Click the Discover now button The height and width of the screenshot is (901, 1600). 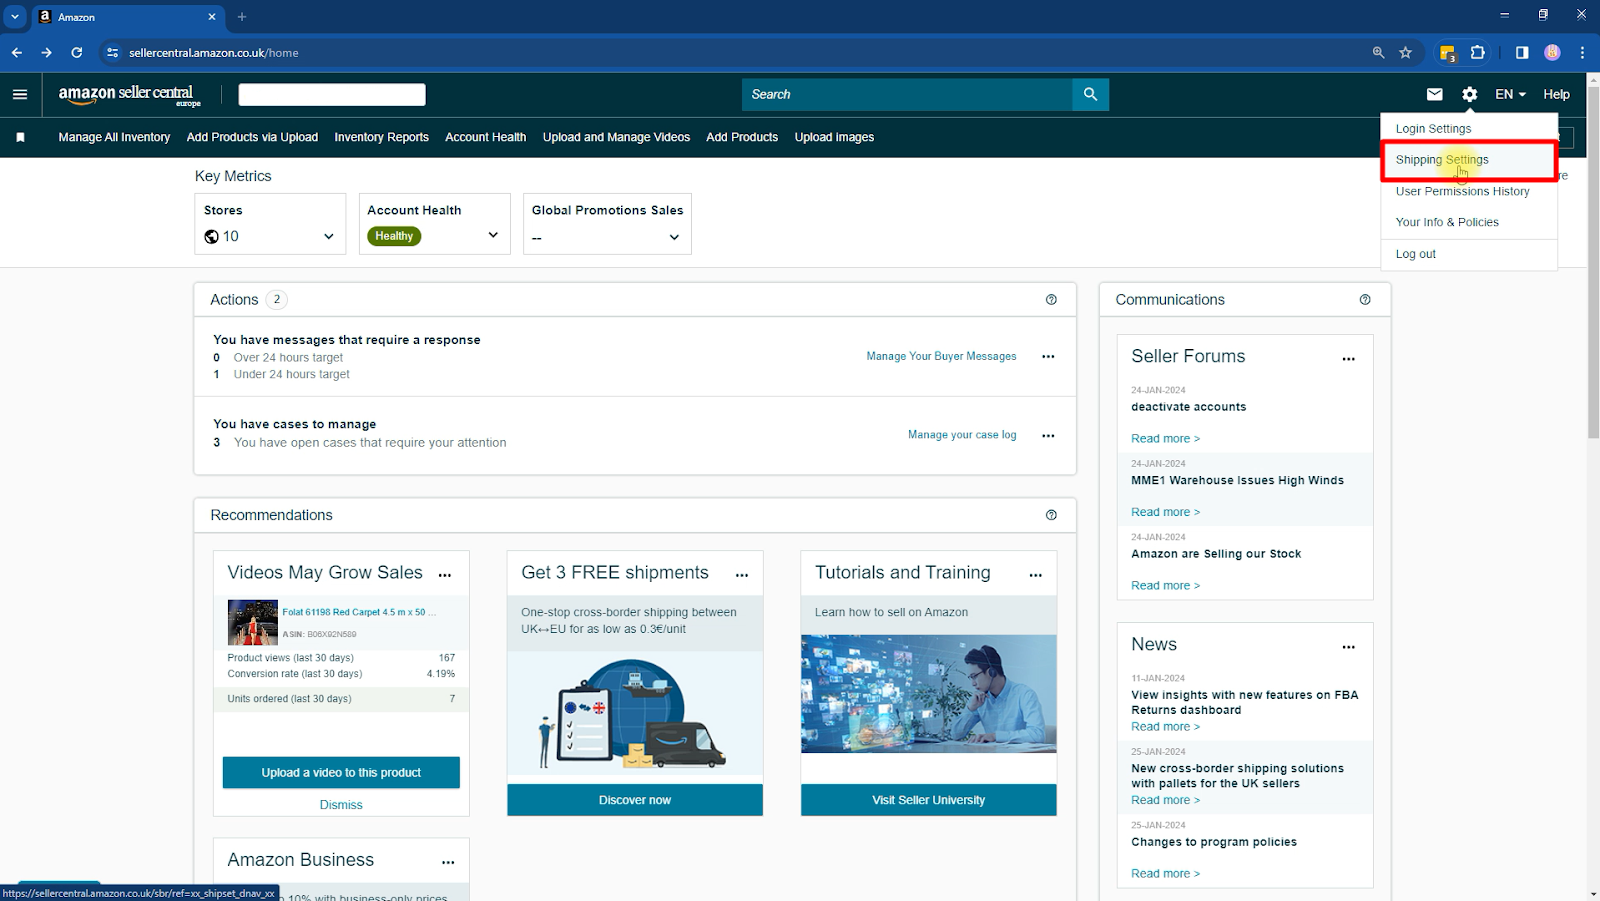coord(635,800)
